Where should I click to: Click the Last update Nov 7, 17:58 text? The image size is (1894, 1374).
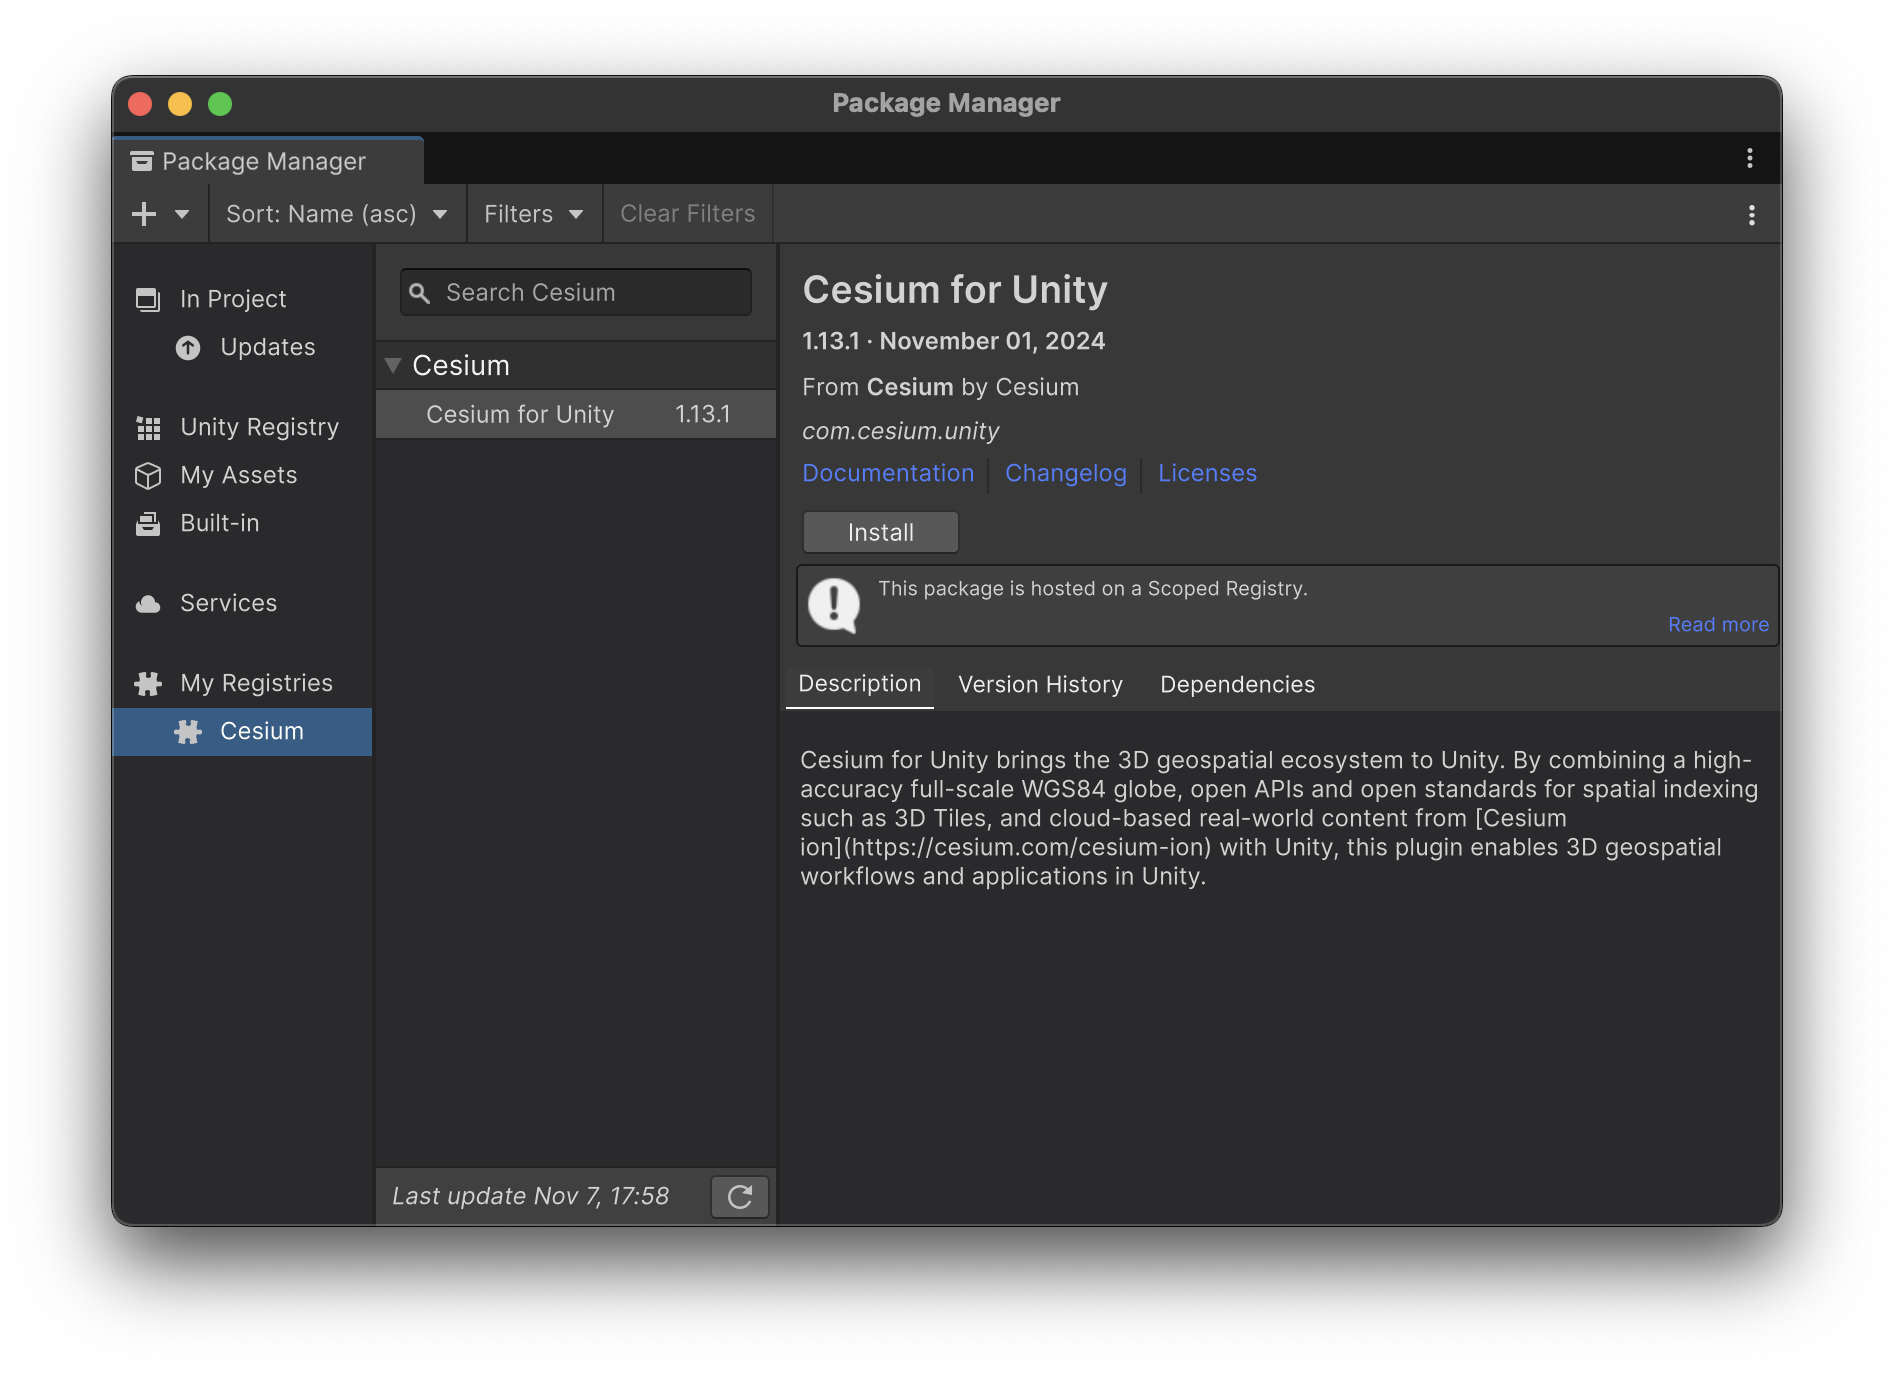[530, 1196]
